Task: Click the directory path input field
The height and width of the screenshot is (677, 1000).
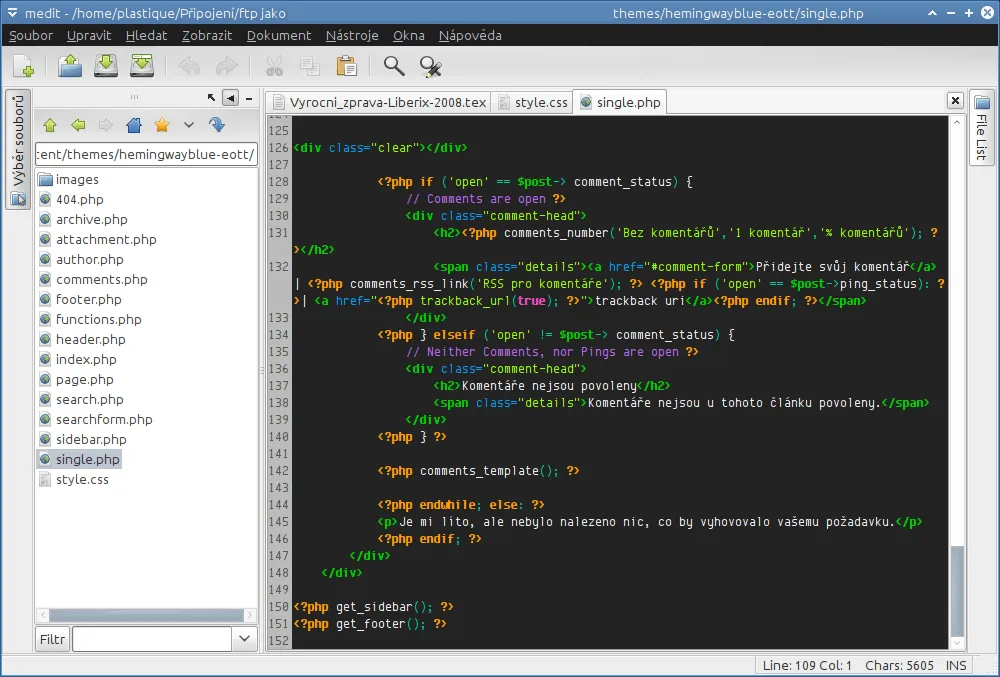Action: pyautogui.click(x=146, y=154)
